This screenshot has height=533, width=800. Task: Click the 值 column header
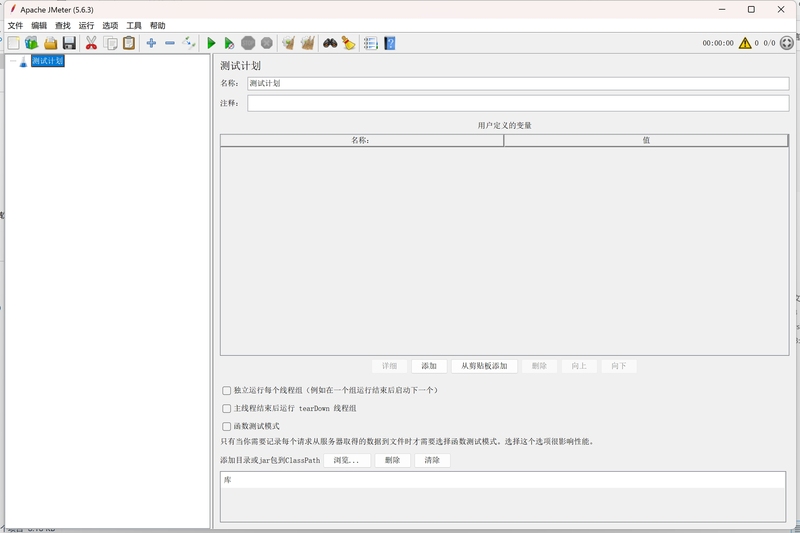[x=646, y=140]
